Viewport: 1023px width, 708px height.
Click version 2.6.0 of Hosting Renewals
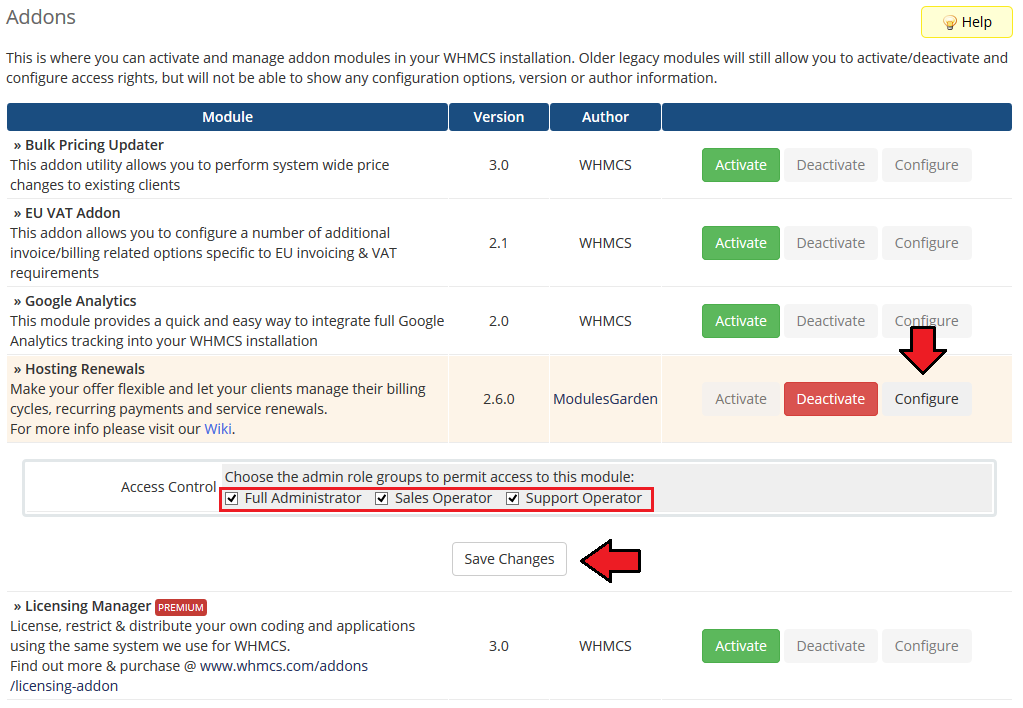(x=498, y=399)
